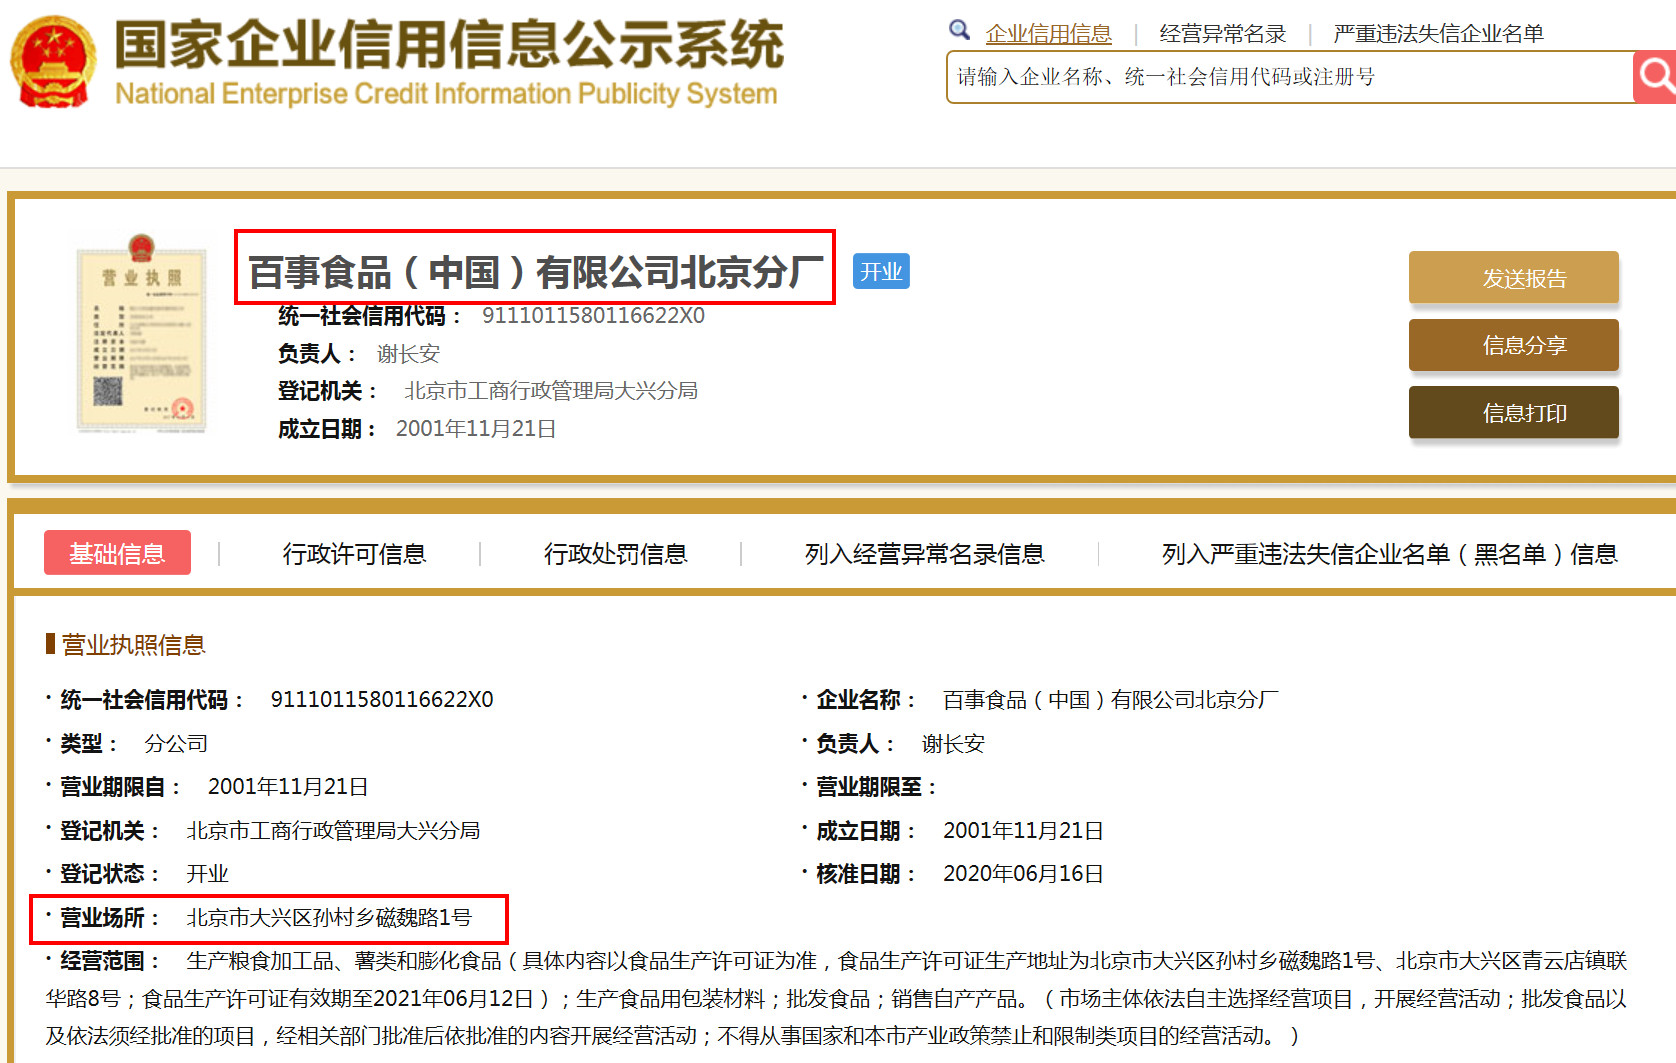
Task: Click the 开业 status badge
Action: 881,271
